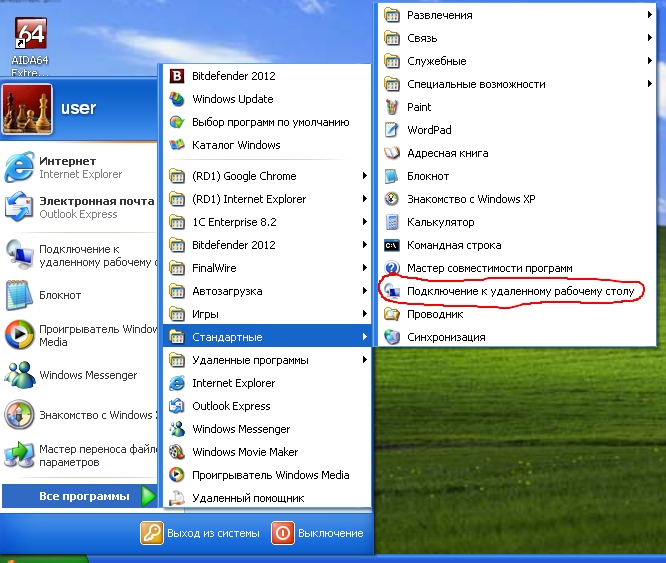
Task: Click the Internet Explorer icon beside Интернет
Action: click(x=19, y=167)
